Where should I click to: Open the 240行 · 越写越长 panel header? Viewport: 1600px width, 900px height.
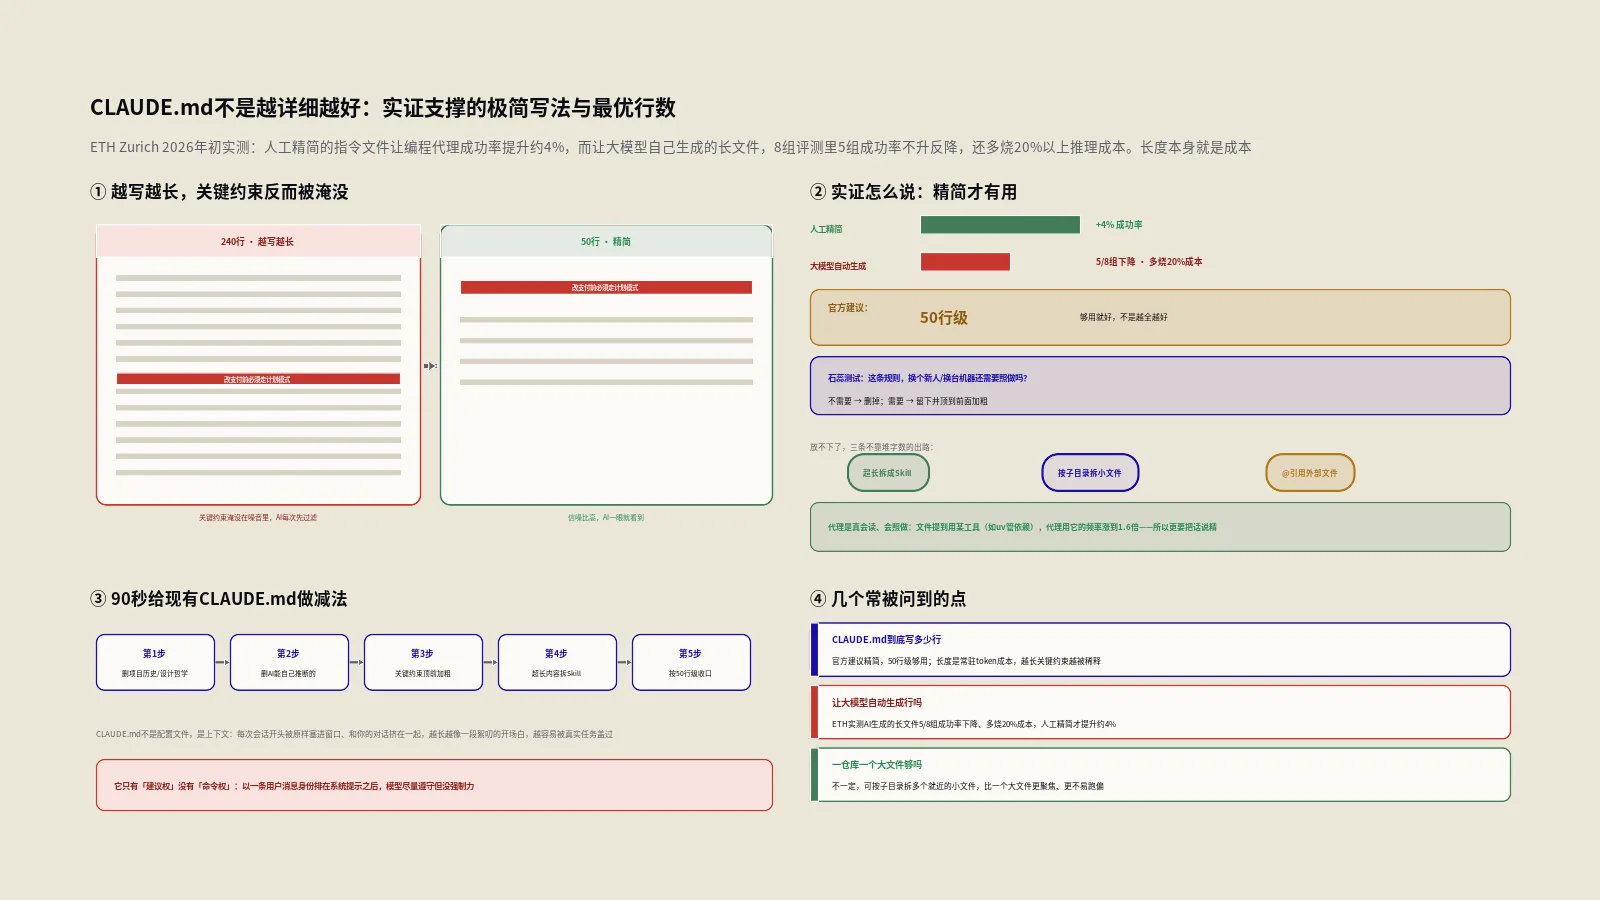[x=258, y=241]
